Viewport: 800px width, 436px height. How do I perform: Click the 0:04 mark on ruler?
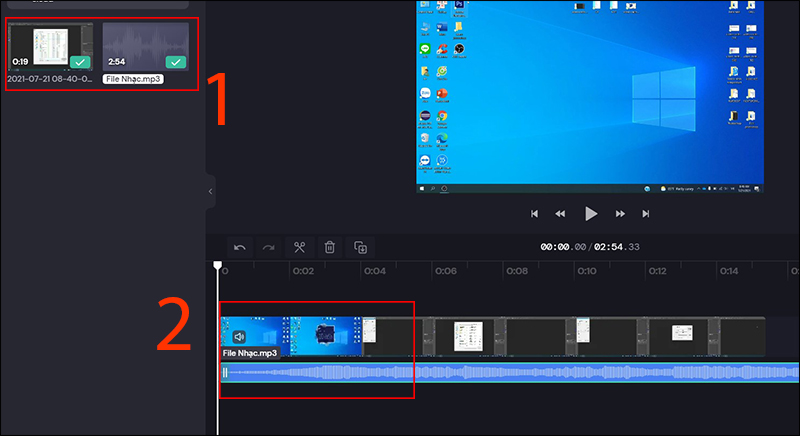click(375, 271)
